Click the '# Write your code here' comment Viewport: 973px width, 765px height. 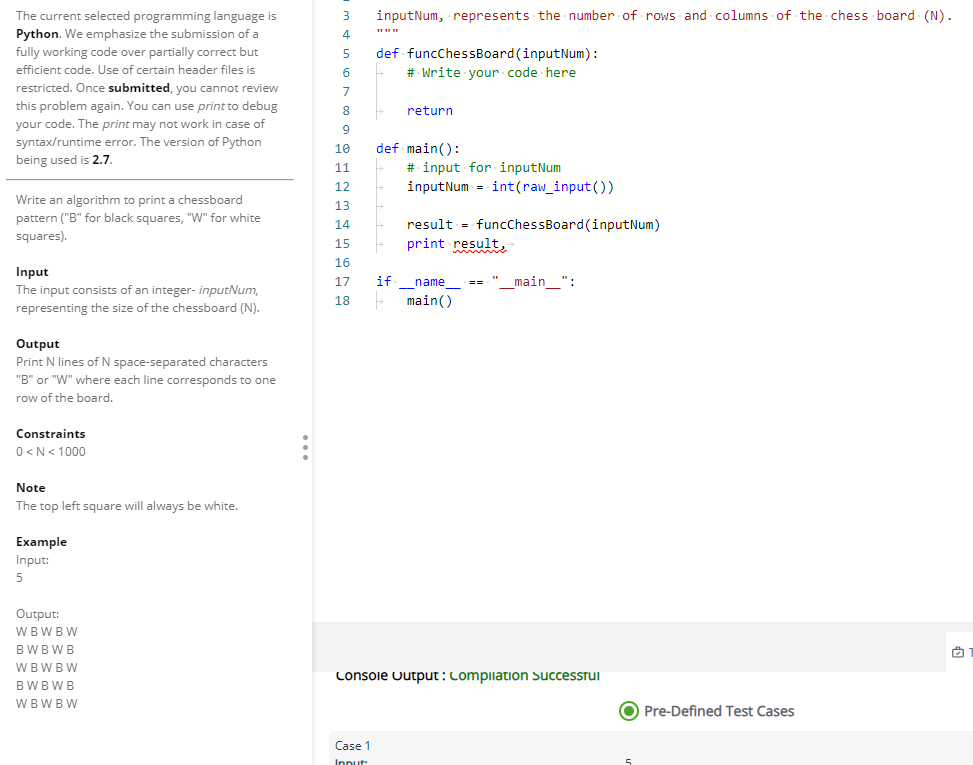tap(491, 73)
